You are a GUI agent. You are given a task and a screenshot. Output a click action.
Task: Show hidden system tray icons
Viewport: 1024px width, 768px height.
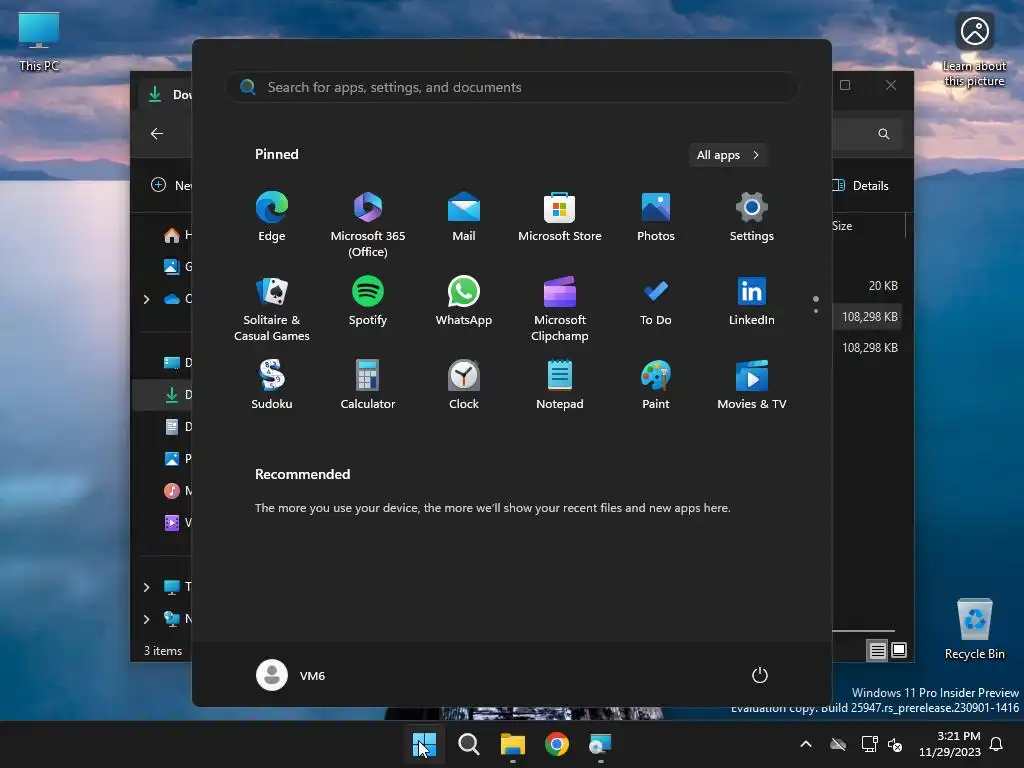click(x=806, y=744)
